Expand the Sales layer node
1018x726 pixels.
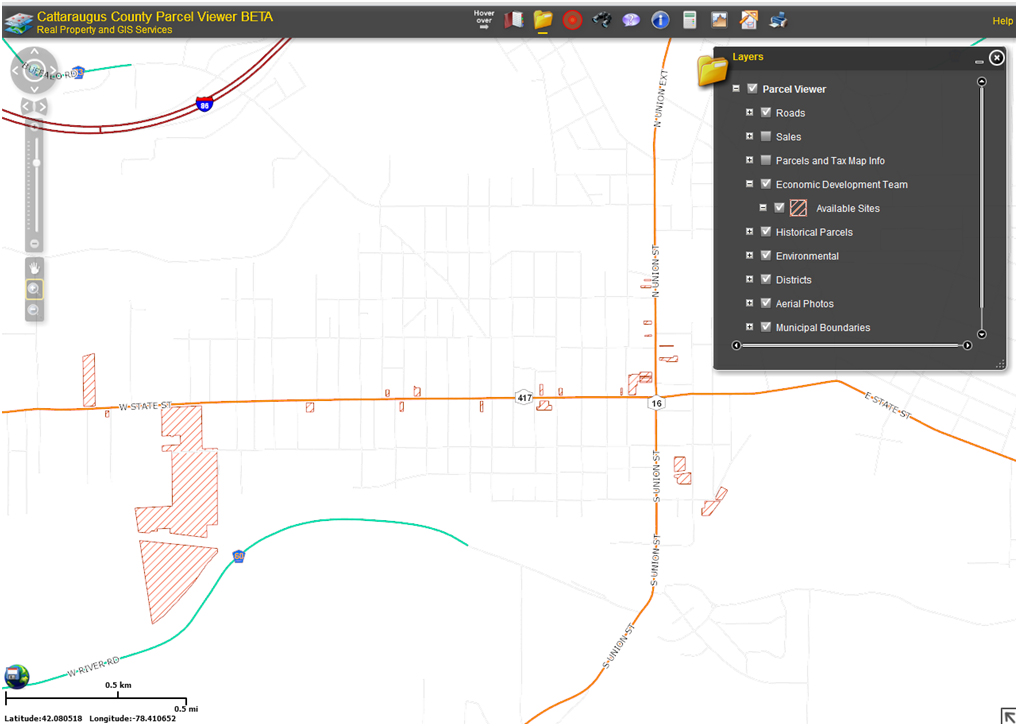[x=750, y=137]
